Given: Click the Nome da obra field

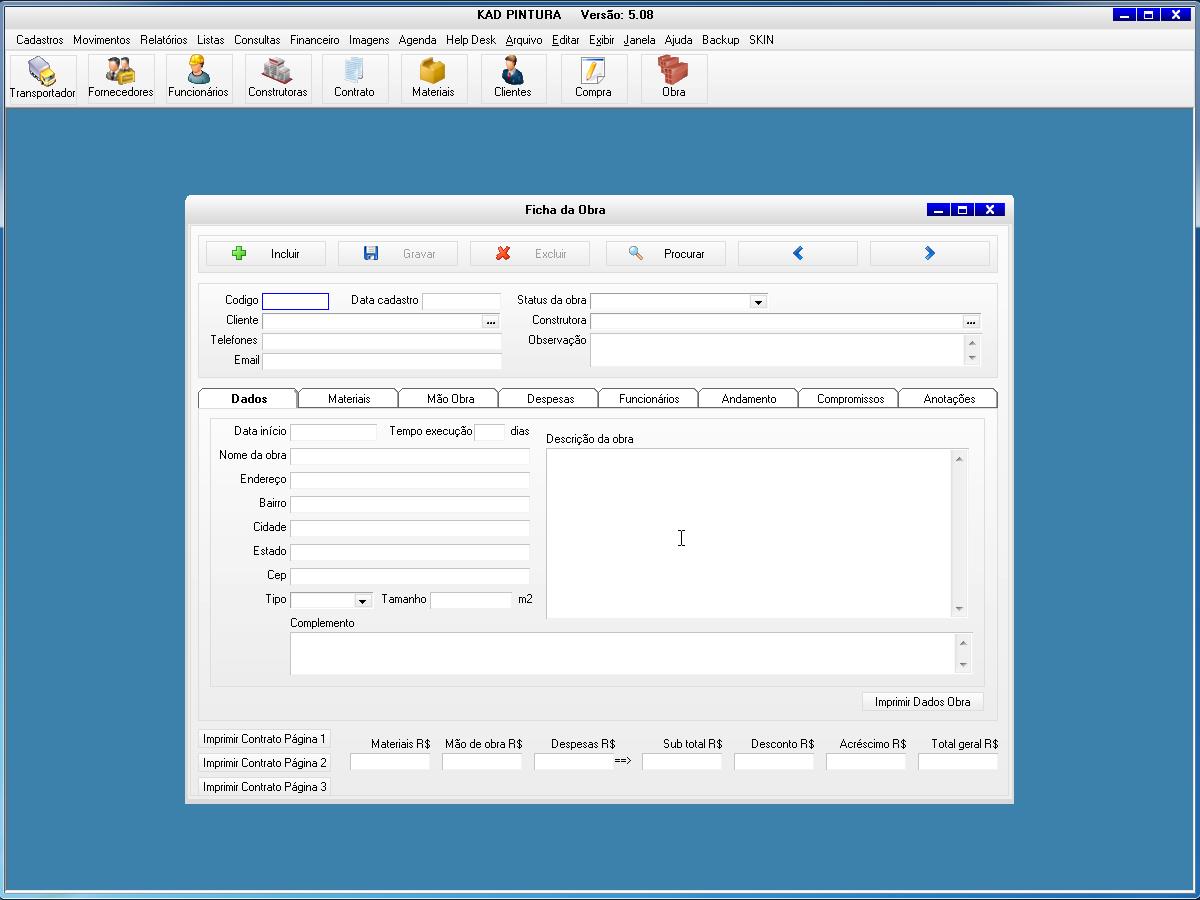Looking at the screenshot, I should [410, 456].
